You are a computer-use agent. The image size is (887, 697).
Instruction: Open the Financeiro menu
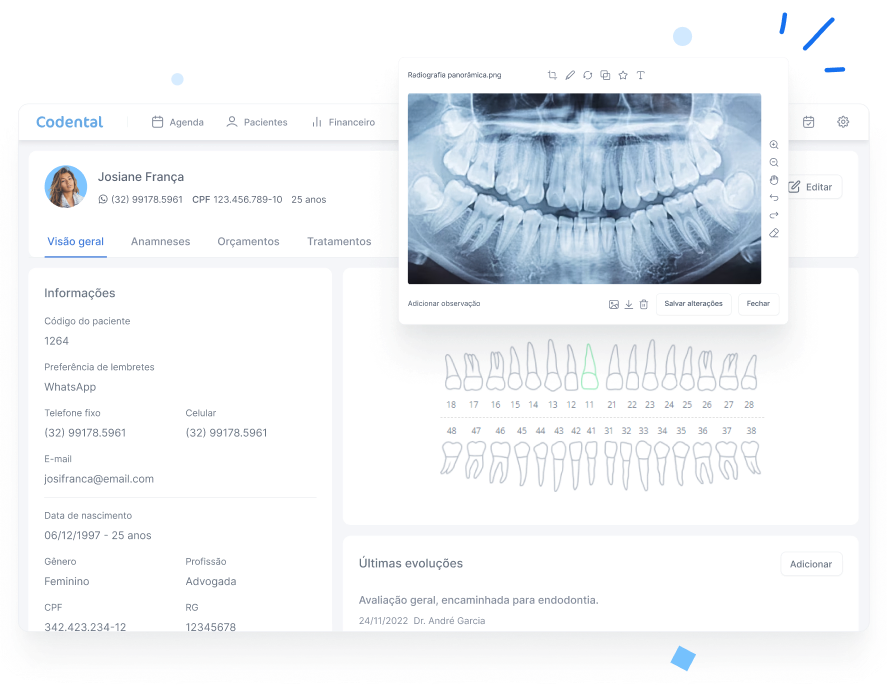(343, 122)
